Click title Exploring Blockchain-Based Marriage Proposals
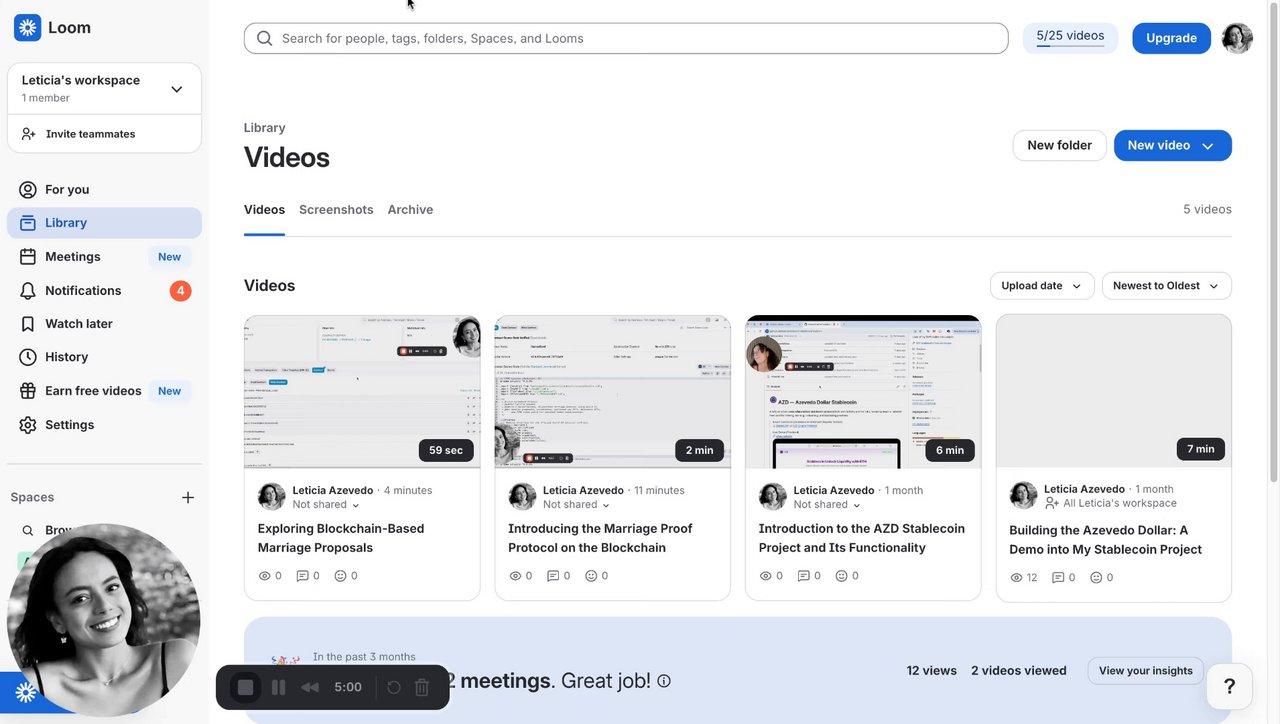This screenshot has height=724, width=1280. [x=341, y=538]
